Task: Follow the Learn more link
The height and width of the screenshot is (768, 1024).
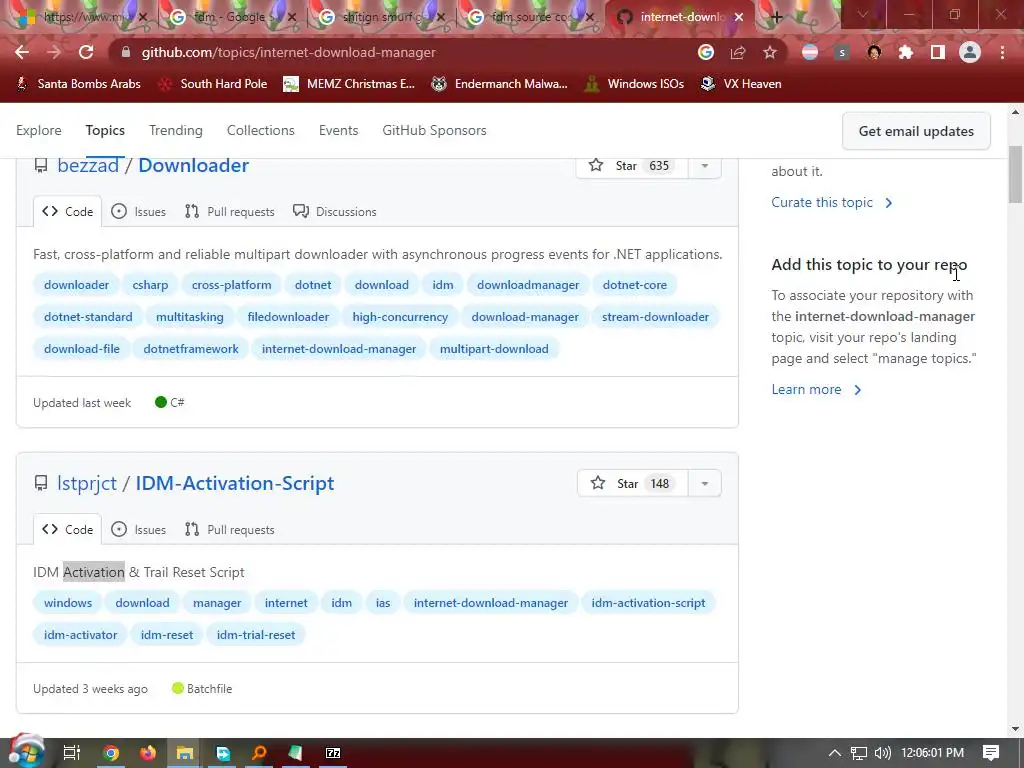Action: point(816,389)
